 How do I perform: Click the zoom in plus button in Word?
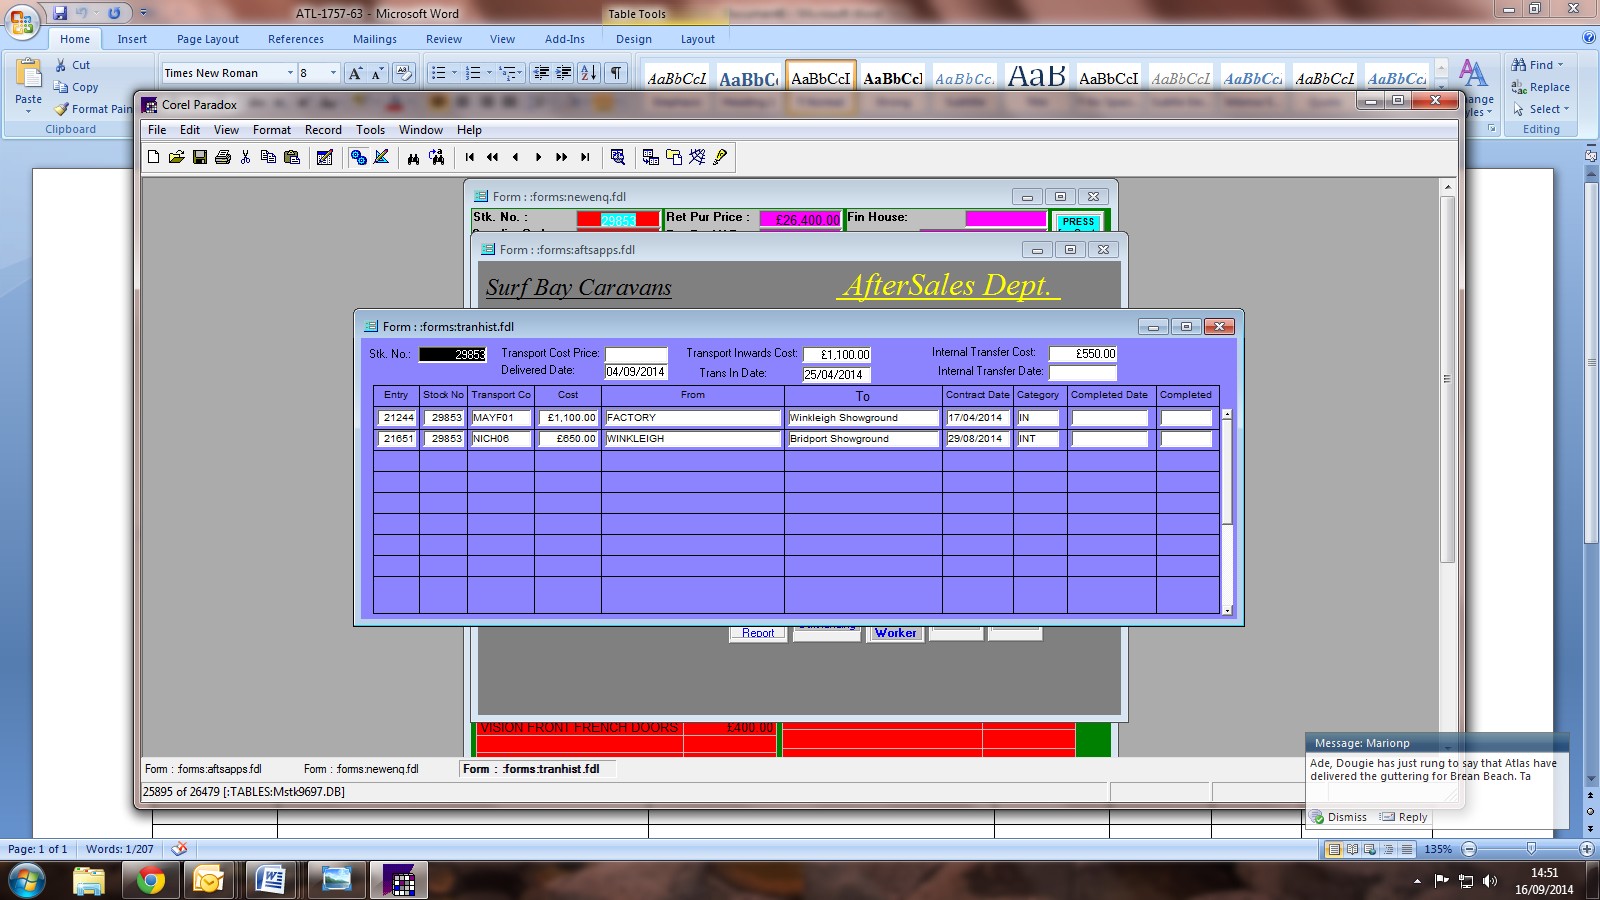tap(1586, 849)
